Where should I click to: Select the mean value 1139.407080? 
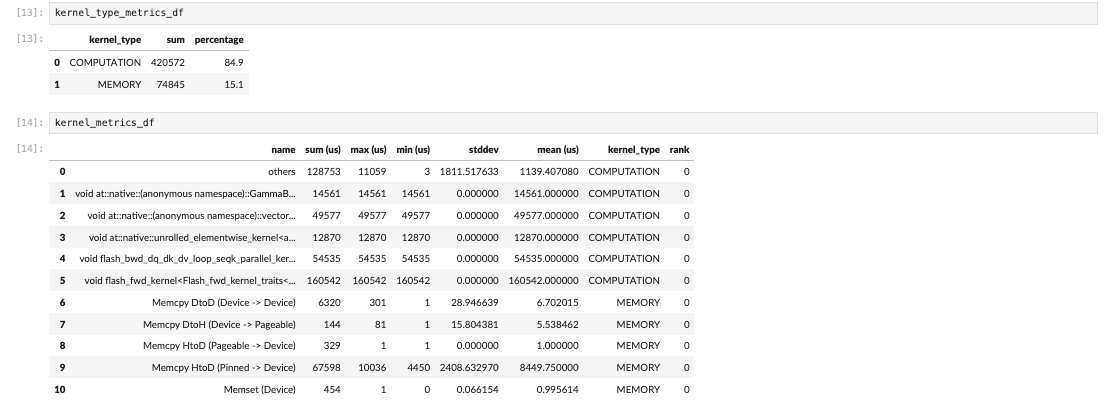click(549, 172)
